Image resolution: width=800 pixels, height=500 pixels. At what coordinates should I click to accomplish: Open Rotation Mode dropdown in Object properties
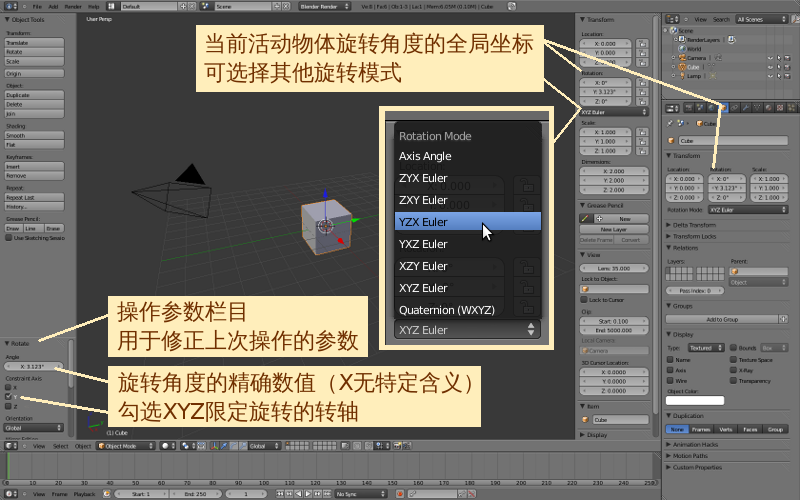pyautogui.click(x=748, y=210)
